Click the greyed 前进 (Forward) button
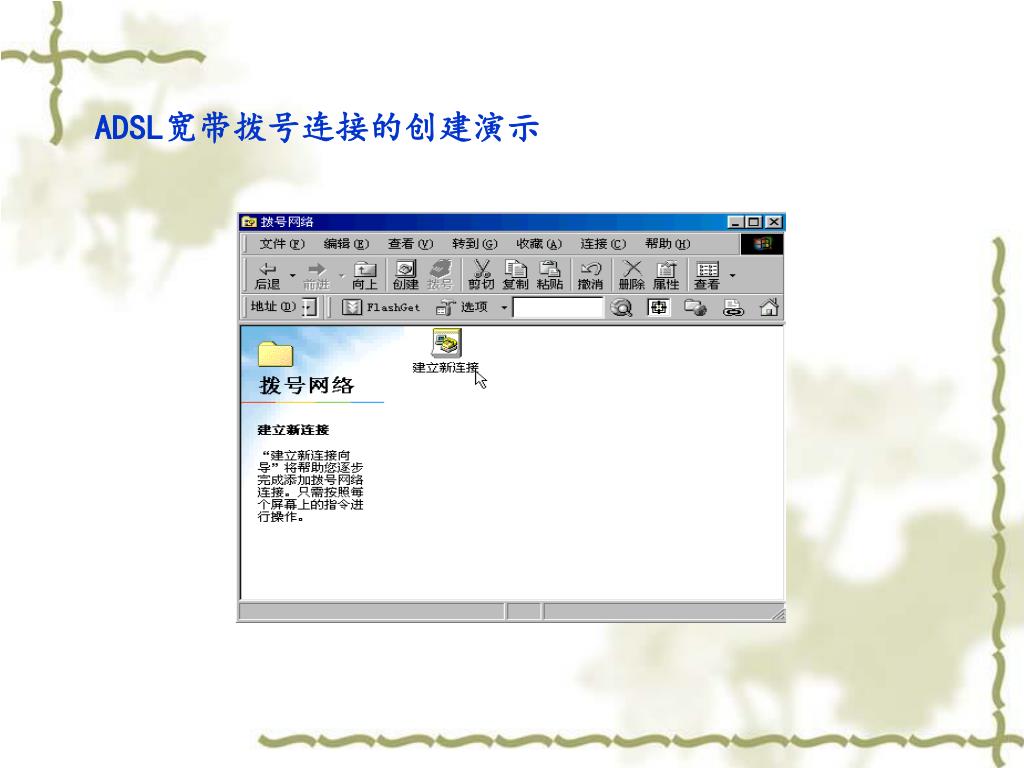Screen dimensions: 1024x768 tap(317, 275)
